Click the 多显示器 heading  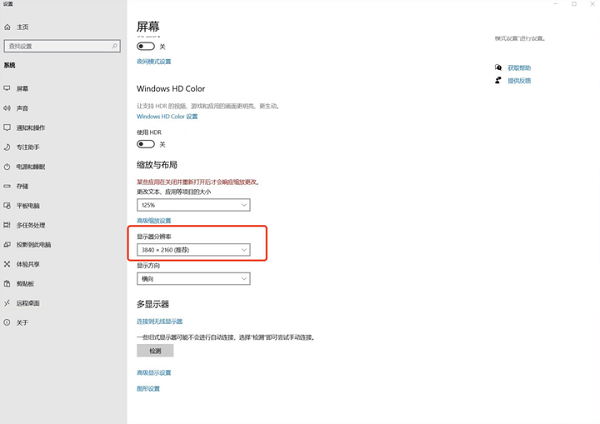[x=153, y=304]
